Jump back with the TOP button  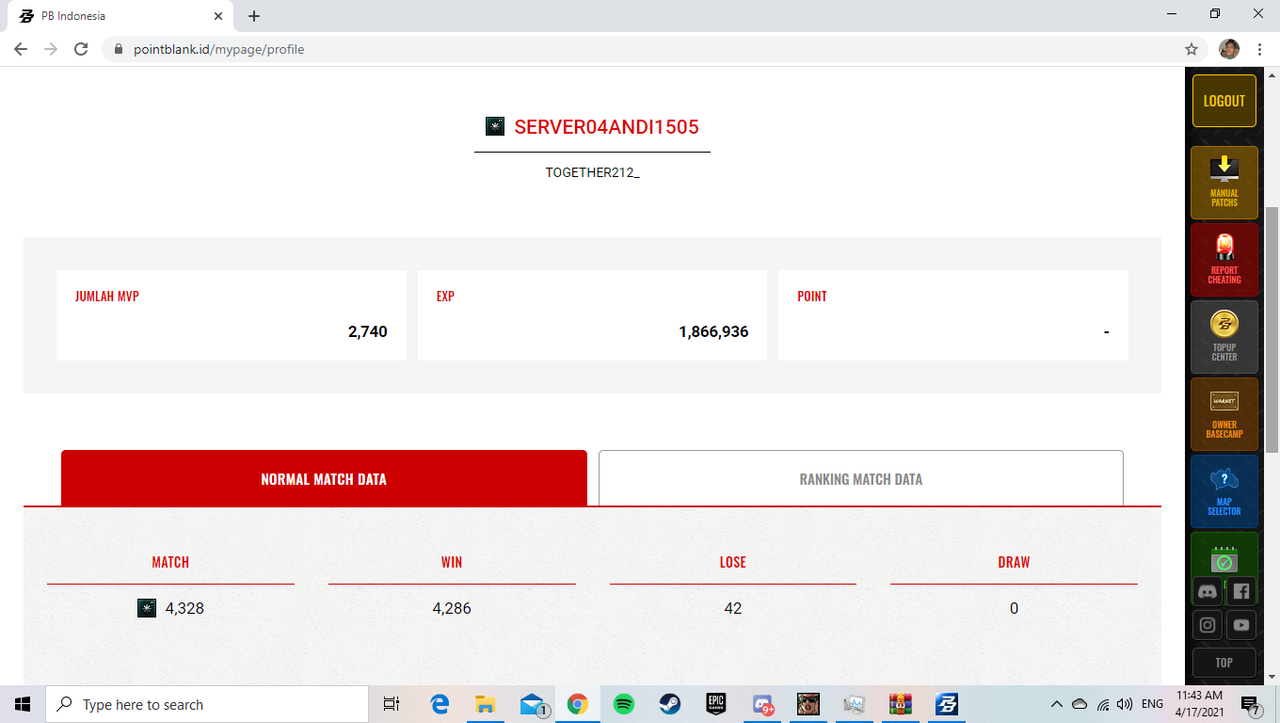point(1224,663)
